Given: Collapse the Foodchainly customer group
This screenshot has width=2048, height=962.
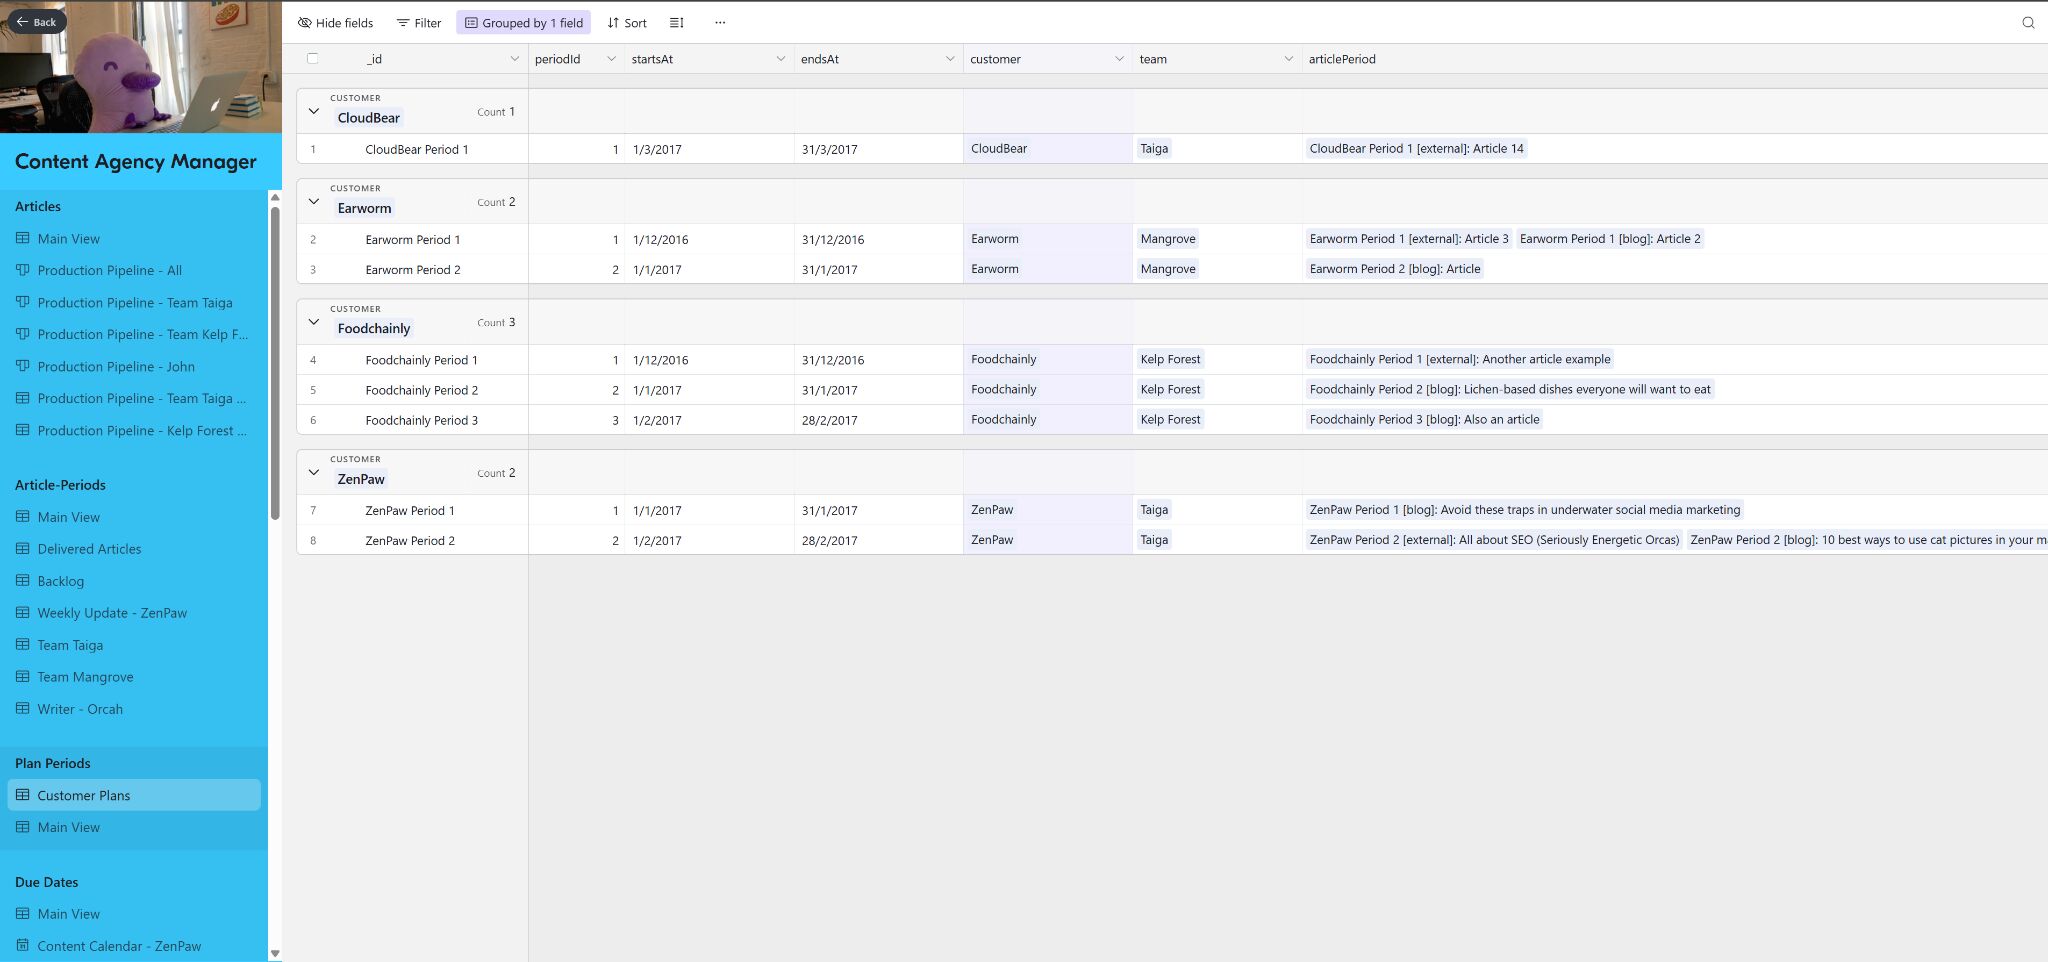Looking at the screenshot, I should tap(314, 322).
